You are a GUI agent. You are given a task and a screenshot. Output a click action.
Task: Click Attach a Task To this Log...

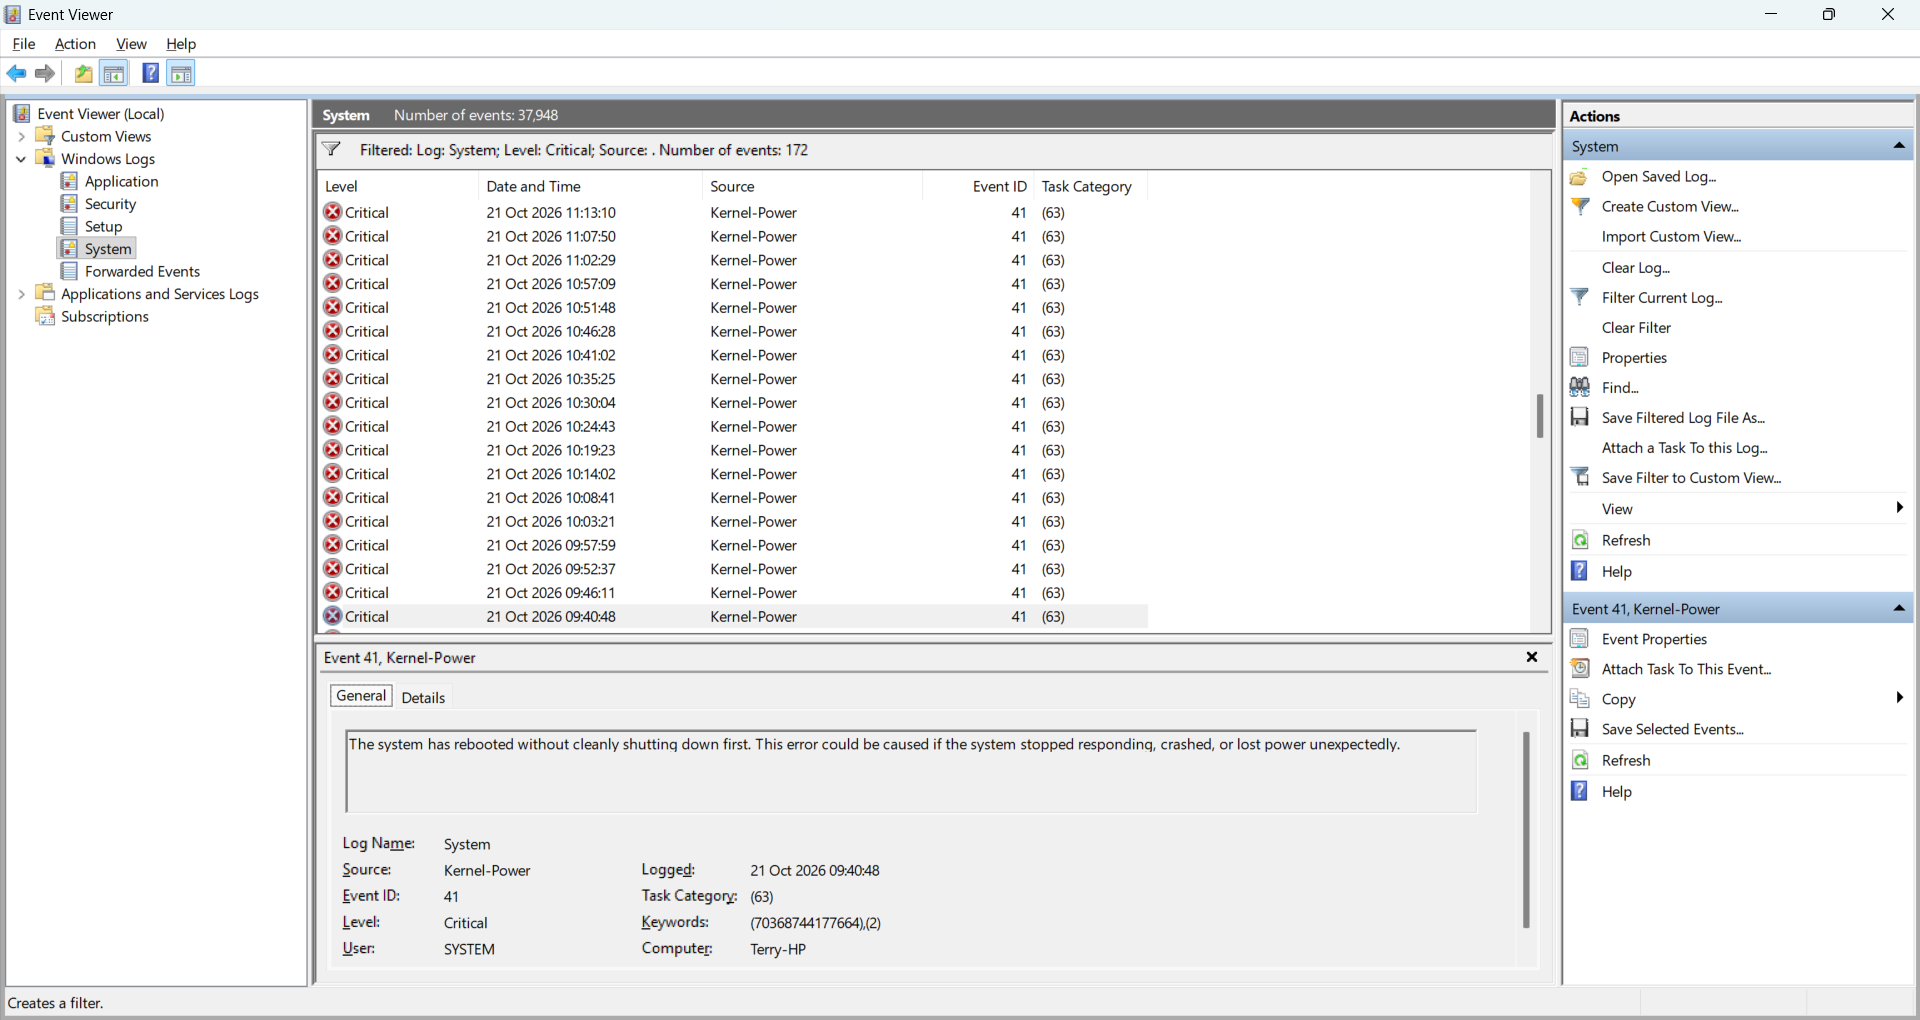[1684, 448]
